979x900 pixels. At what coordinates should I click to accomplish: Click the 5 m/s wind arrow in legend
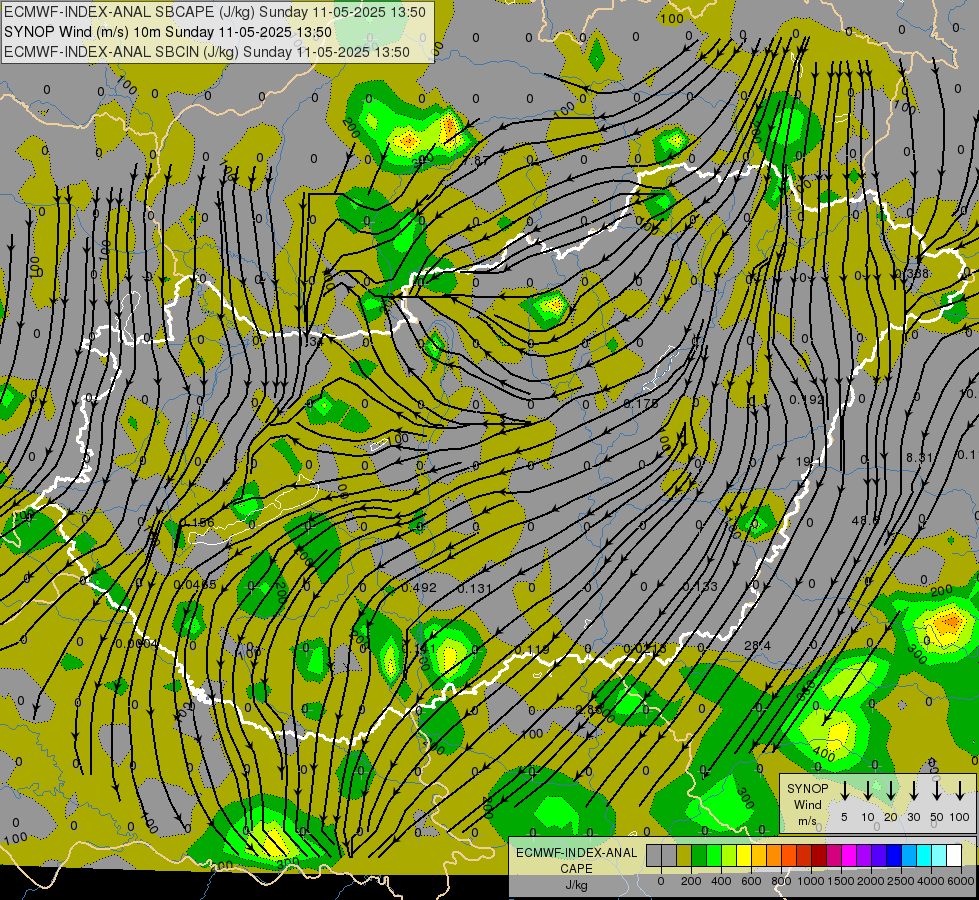tap(844, 791)
